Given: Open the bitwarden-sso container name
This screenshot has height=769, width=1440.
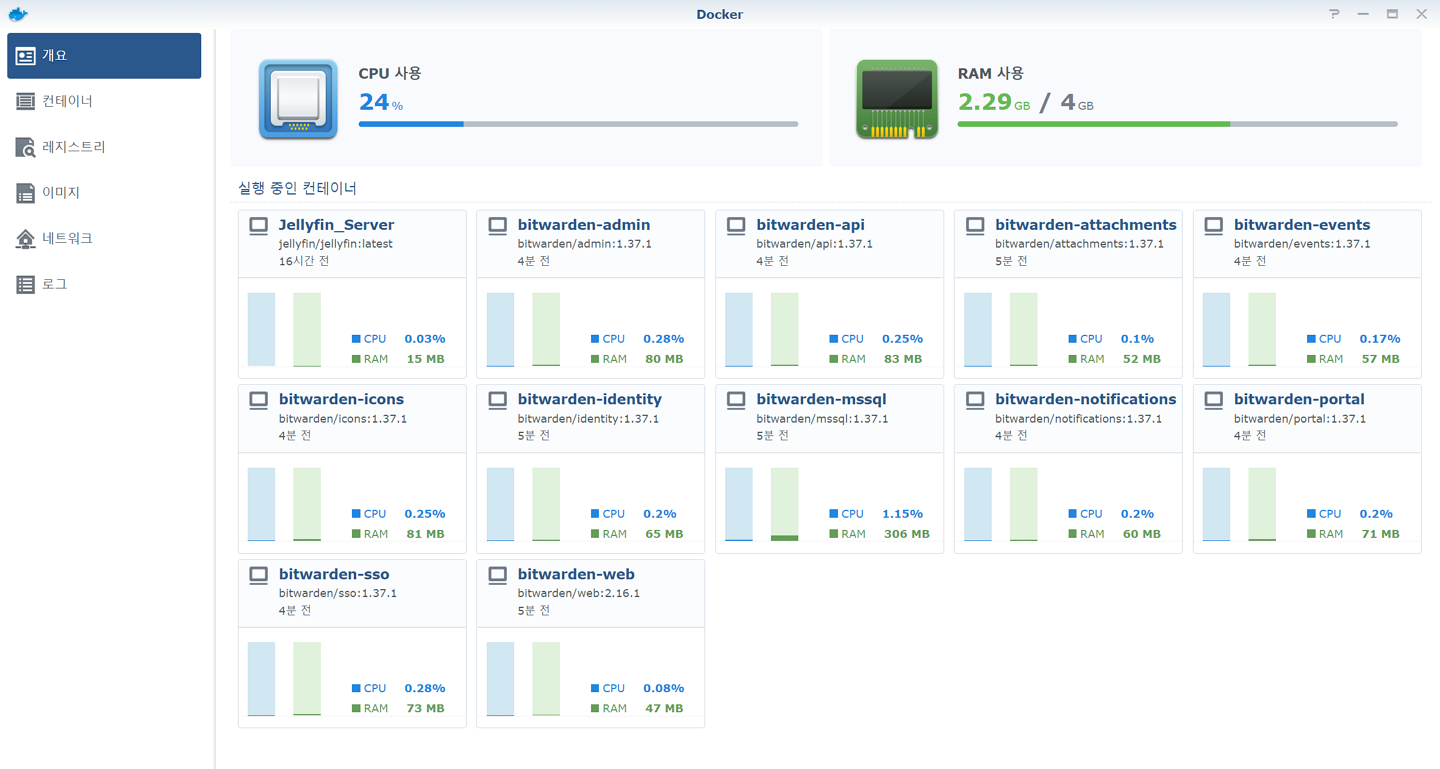Looking at the screenshot, I should [x=334, y=574].
